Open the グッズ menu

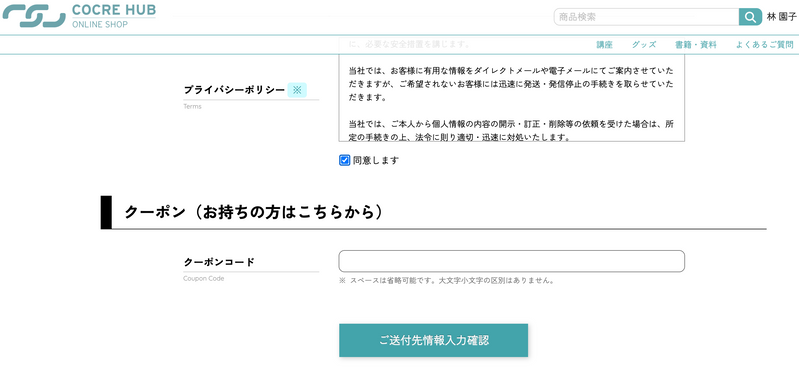[x=644, y=45]
